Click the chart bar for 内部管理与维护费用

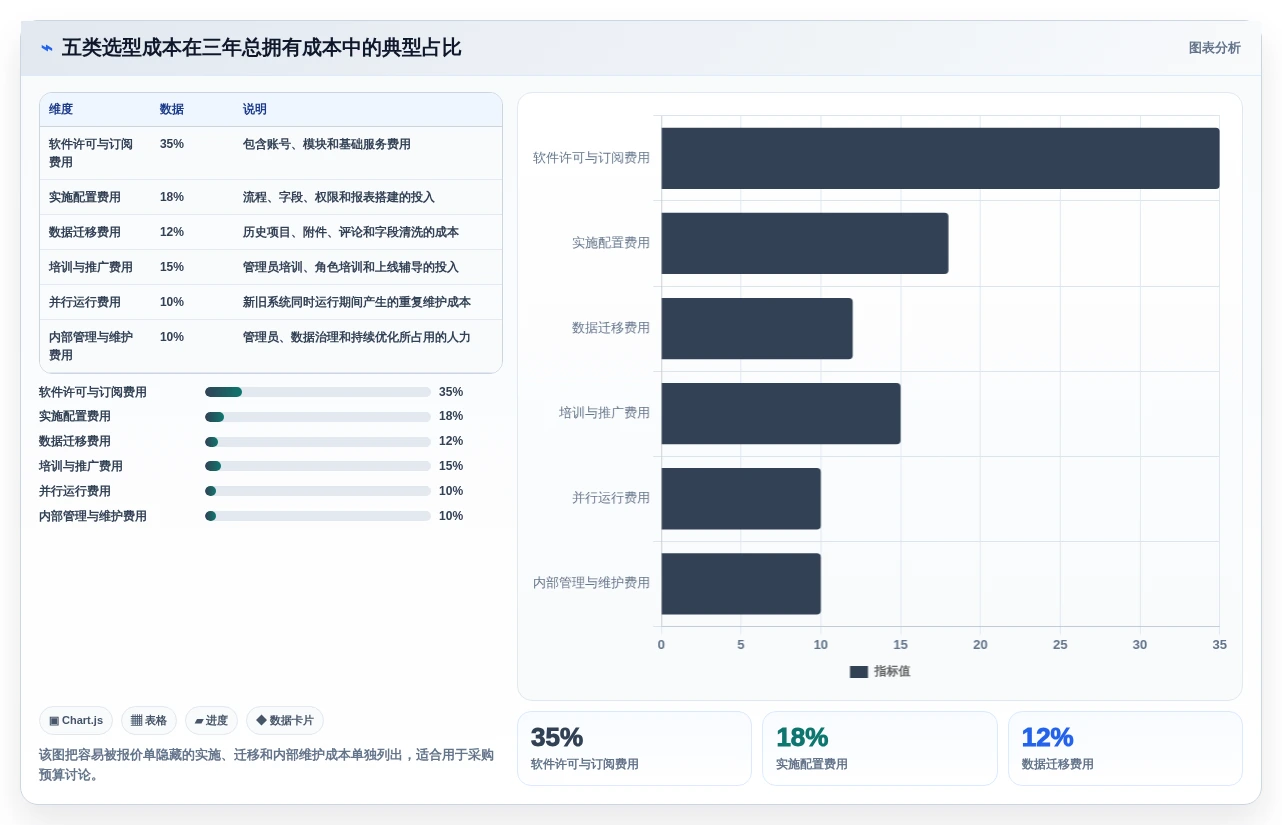coord(741,583)
